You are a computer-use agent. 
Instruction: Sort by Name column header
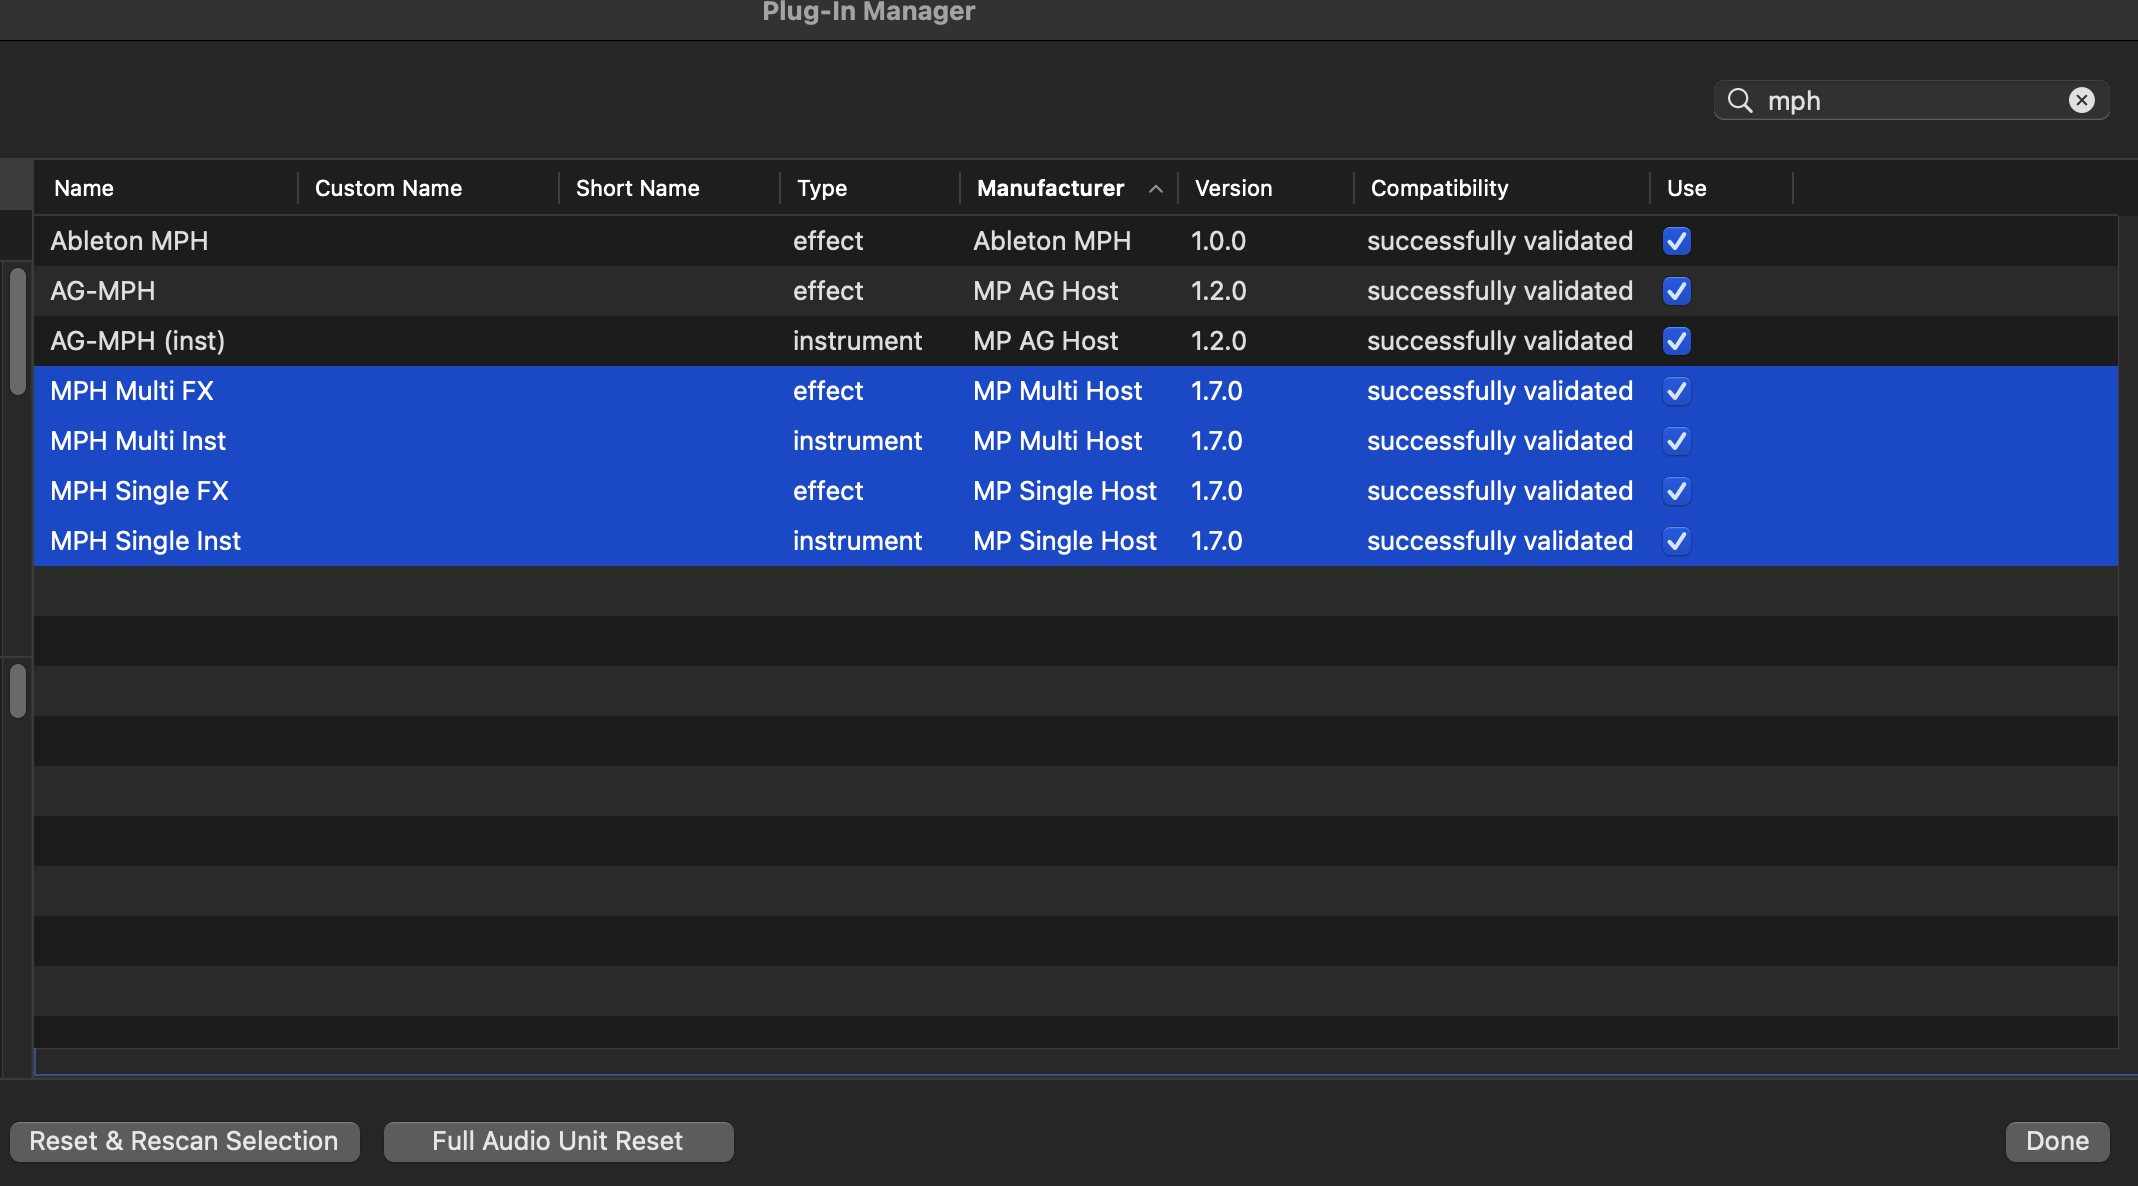click(x=166, y=188)
